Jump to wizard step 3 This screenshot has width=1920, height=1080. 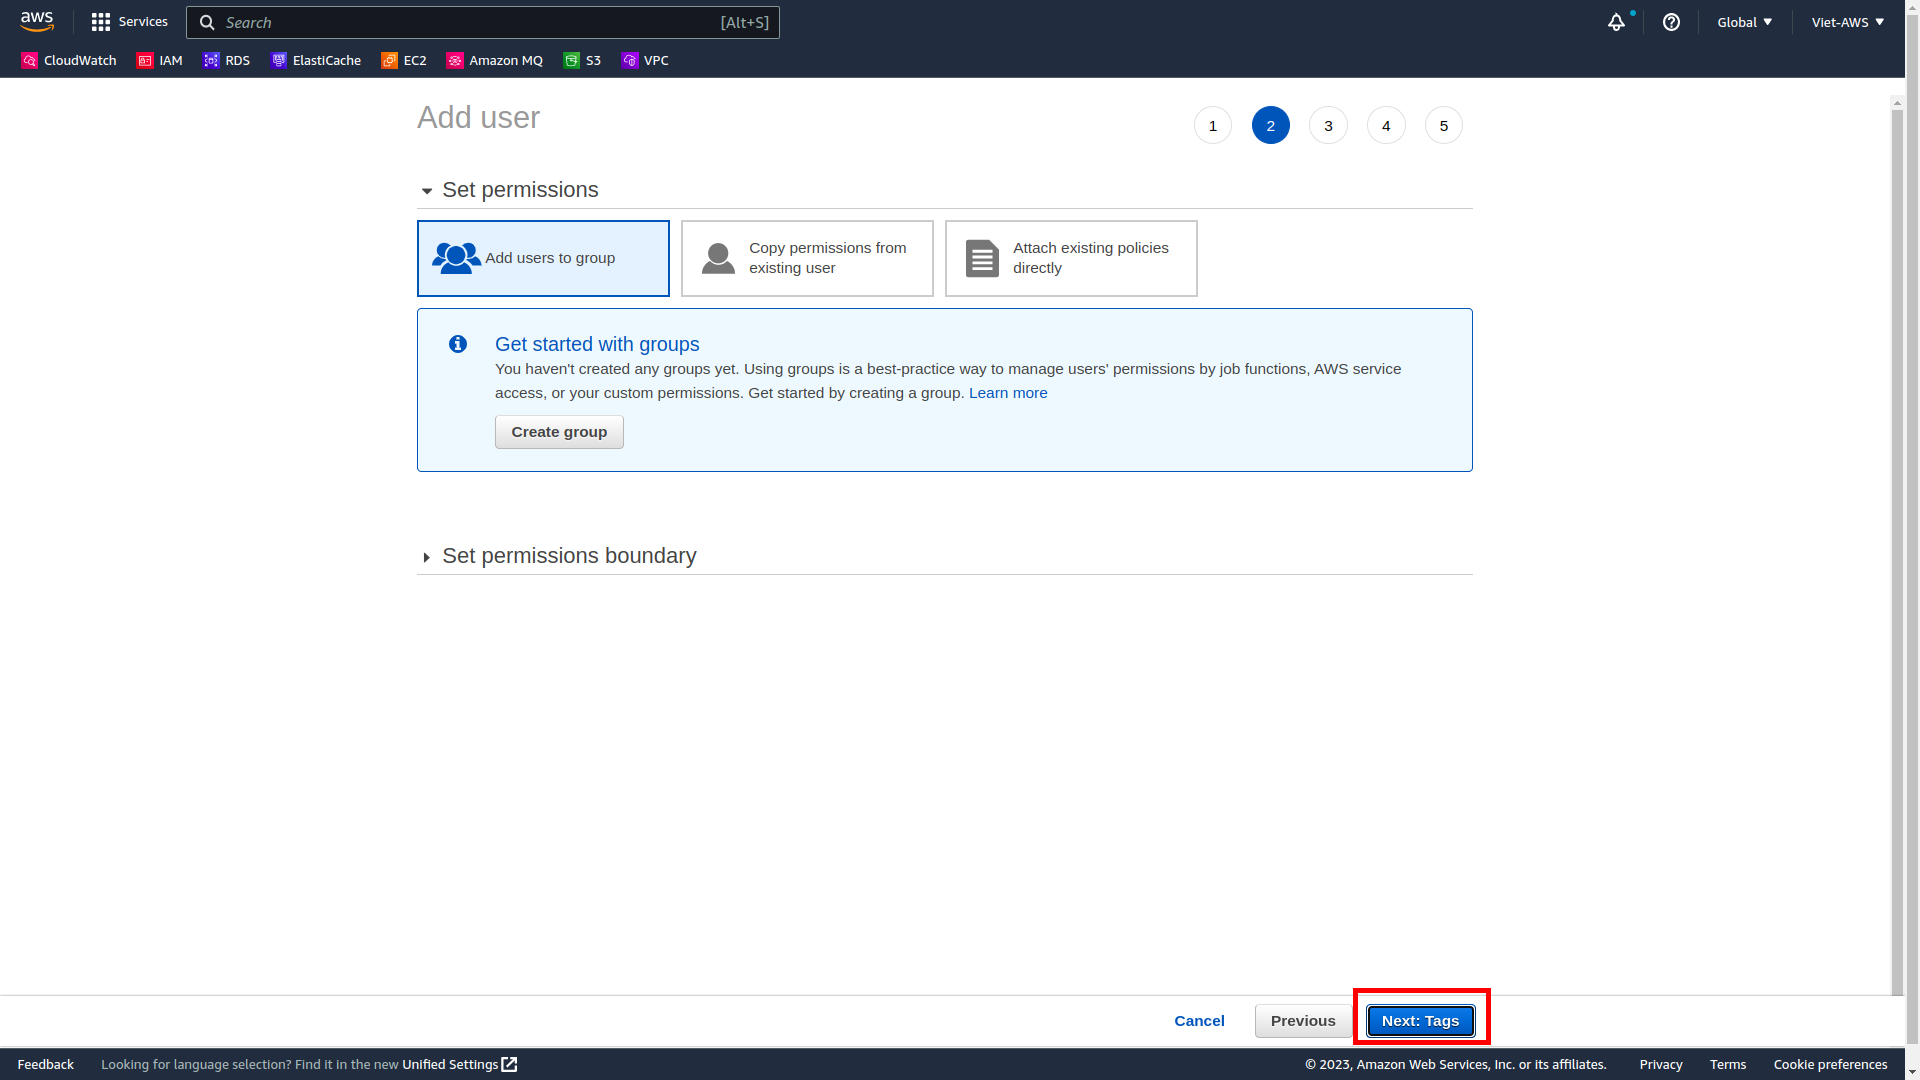(1328, 125)
